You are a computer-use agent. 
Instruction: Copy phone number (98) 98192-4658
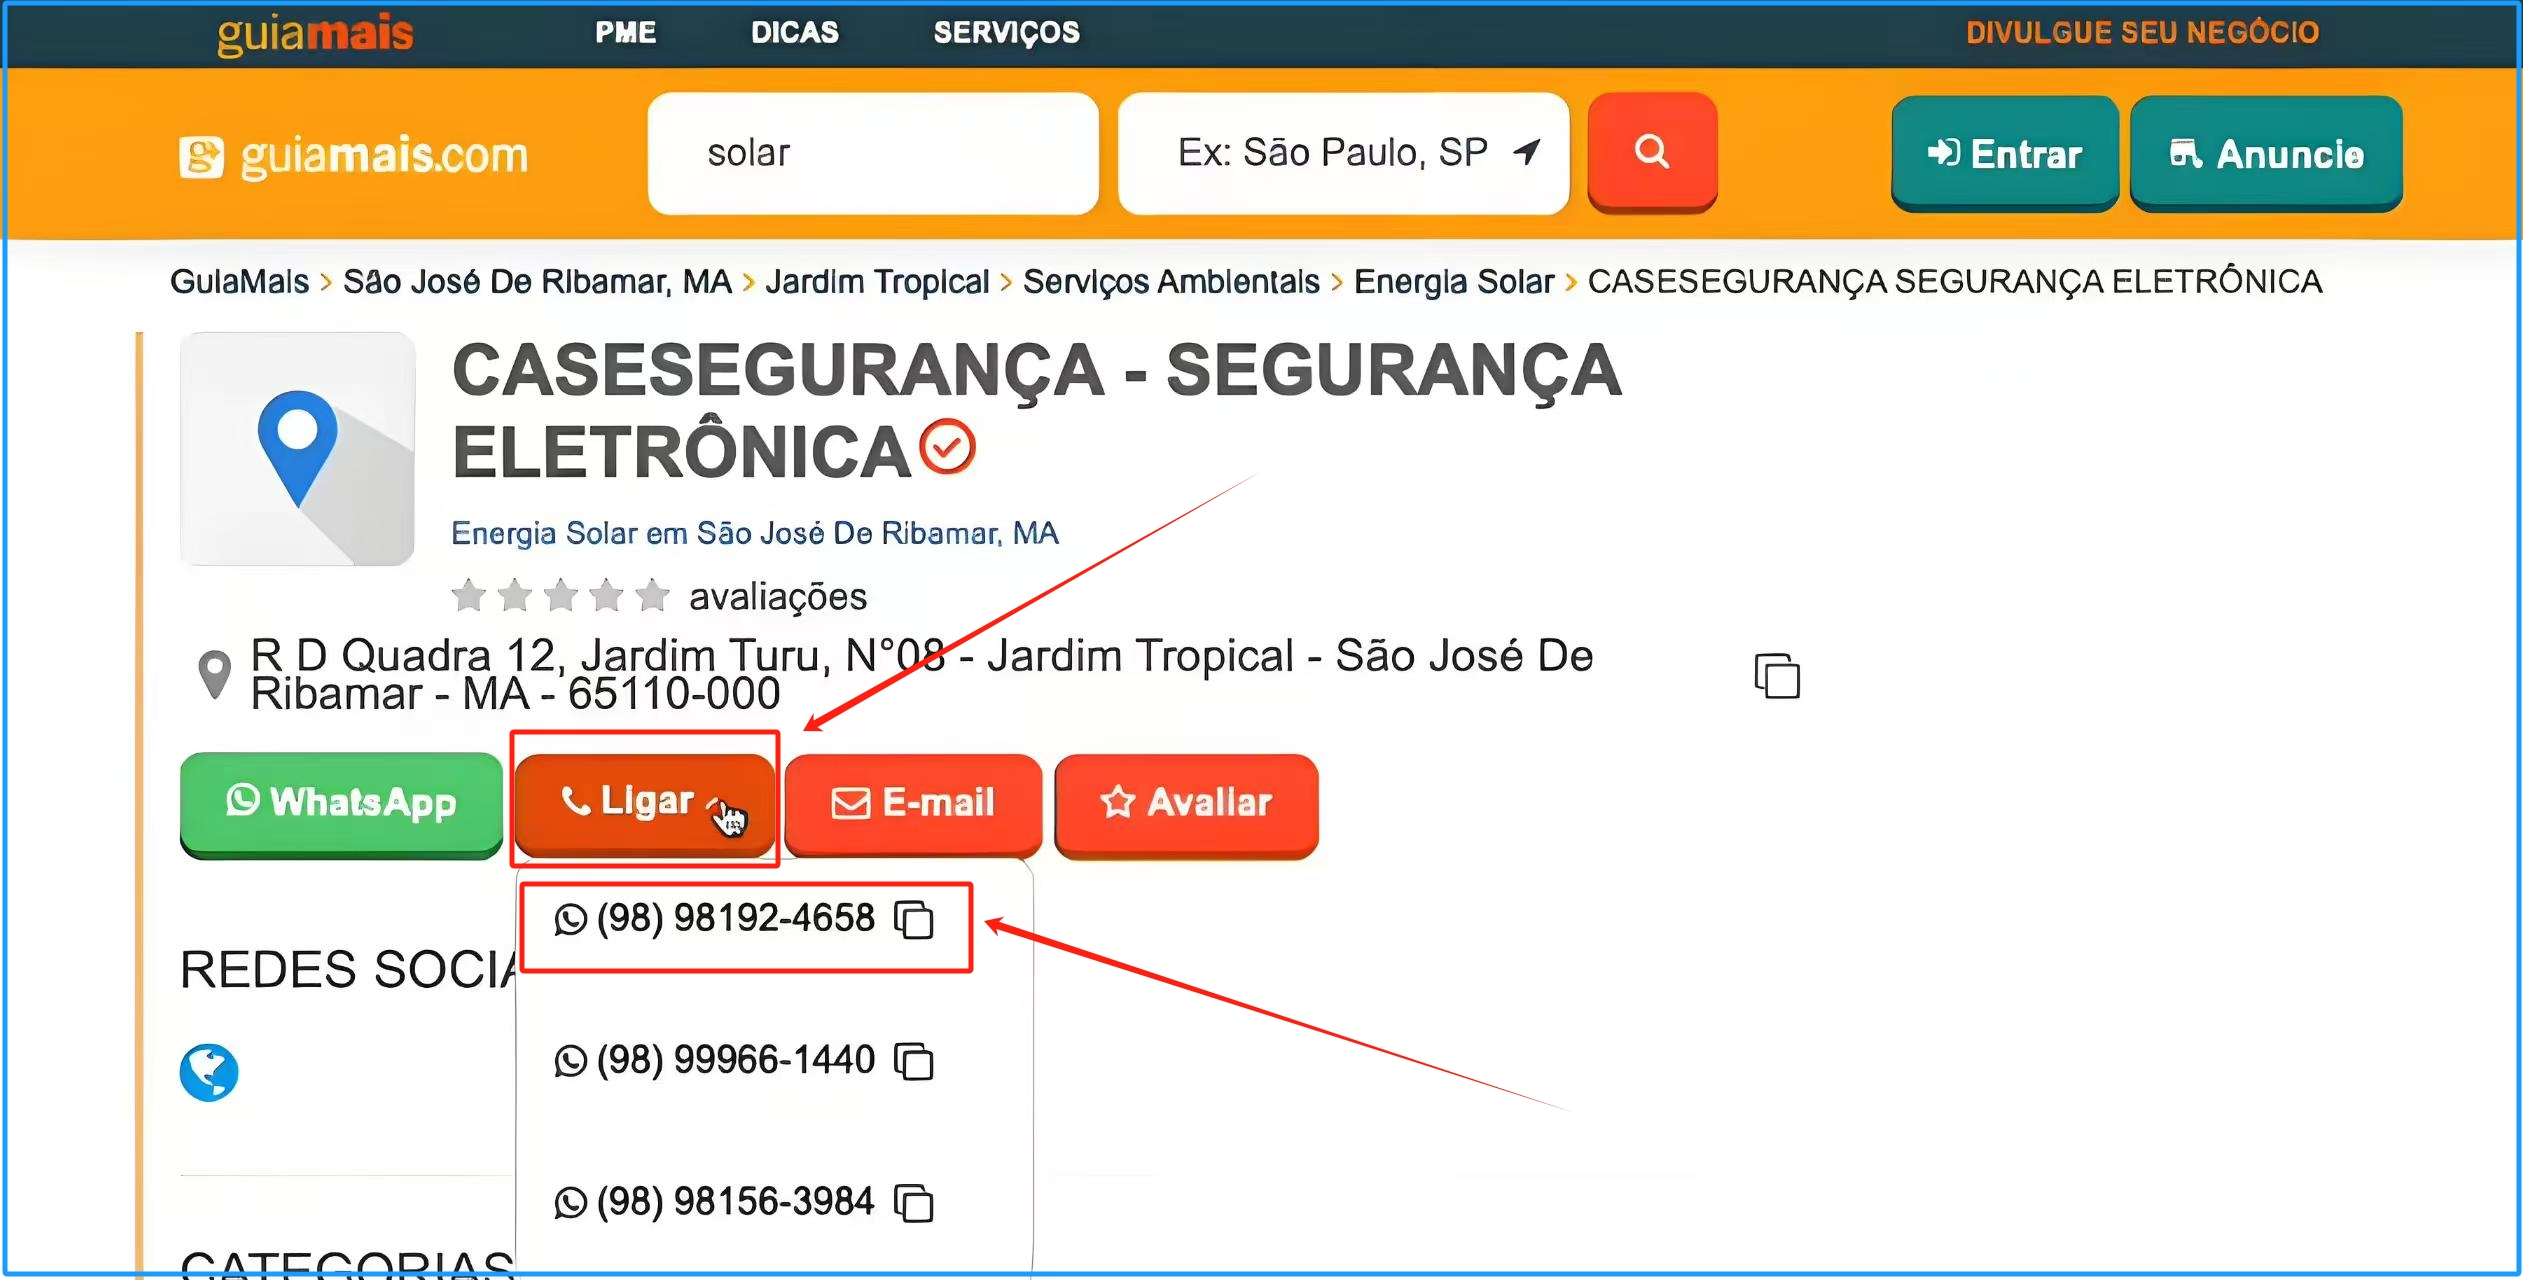pyautogui.click(x=914, y=920)
